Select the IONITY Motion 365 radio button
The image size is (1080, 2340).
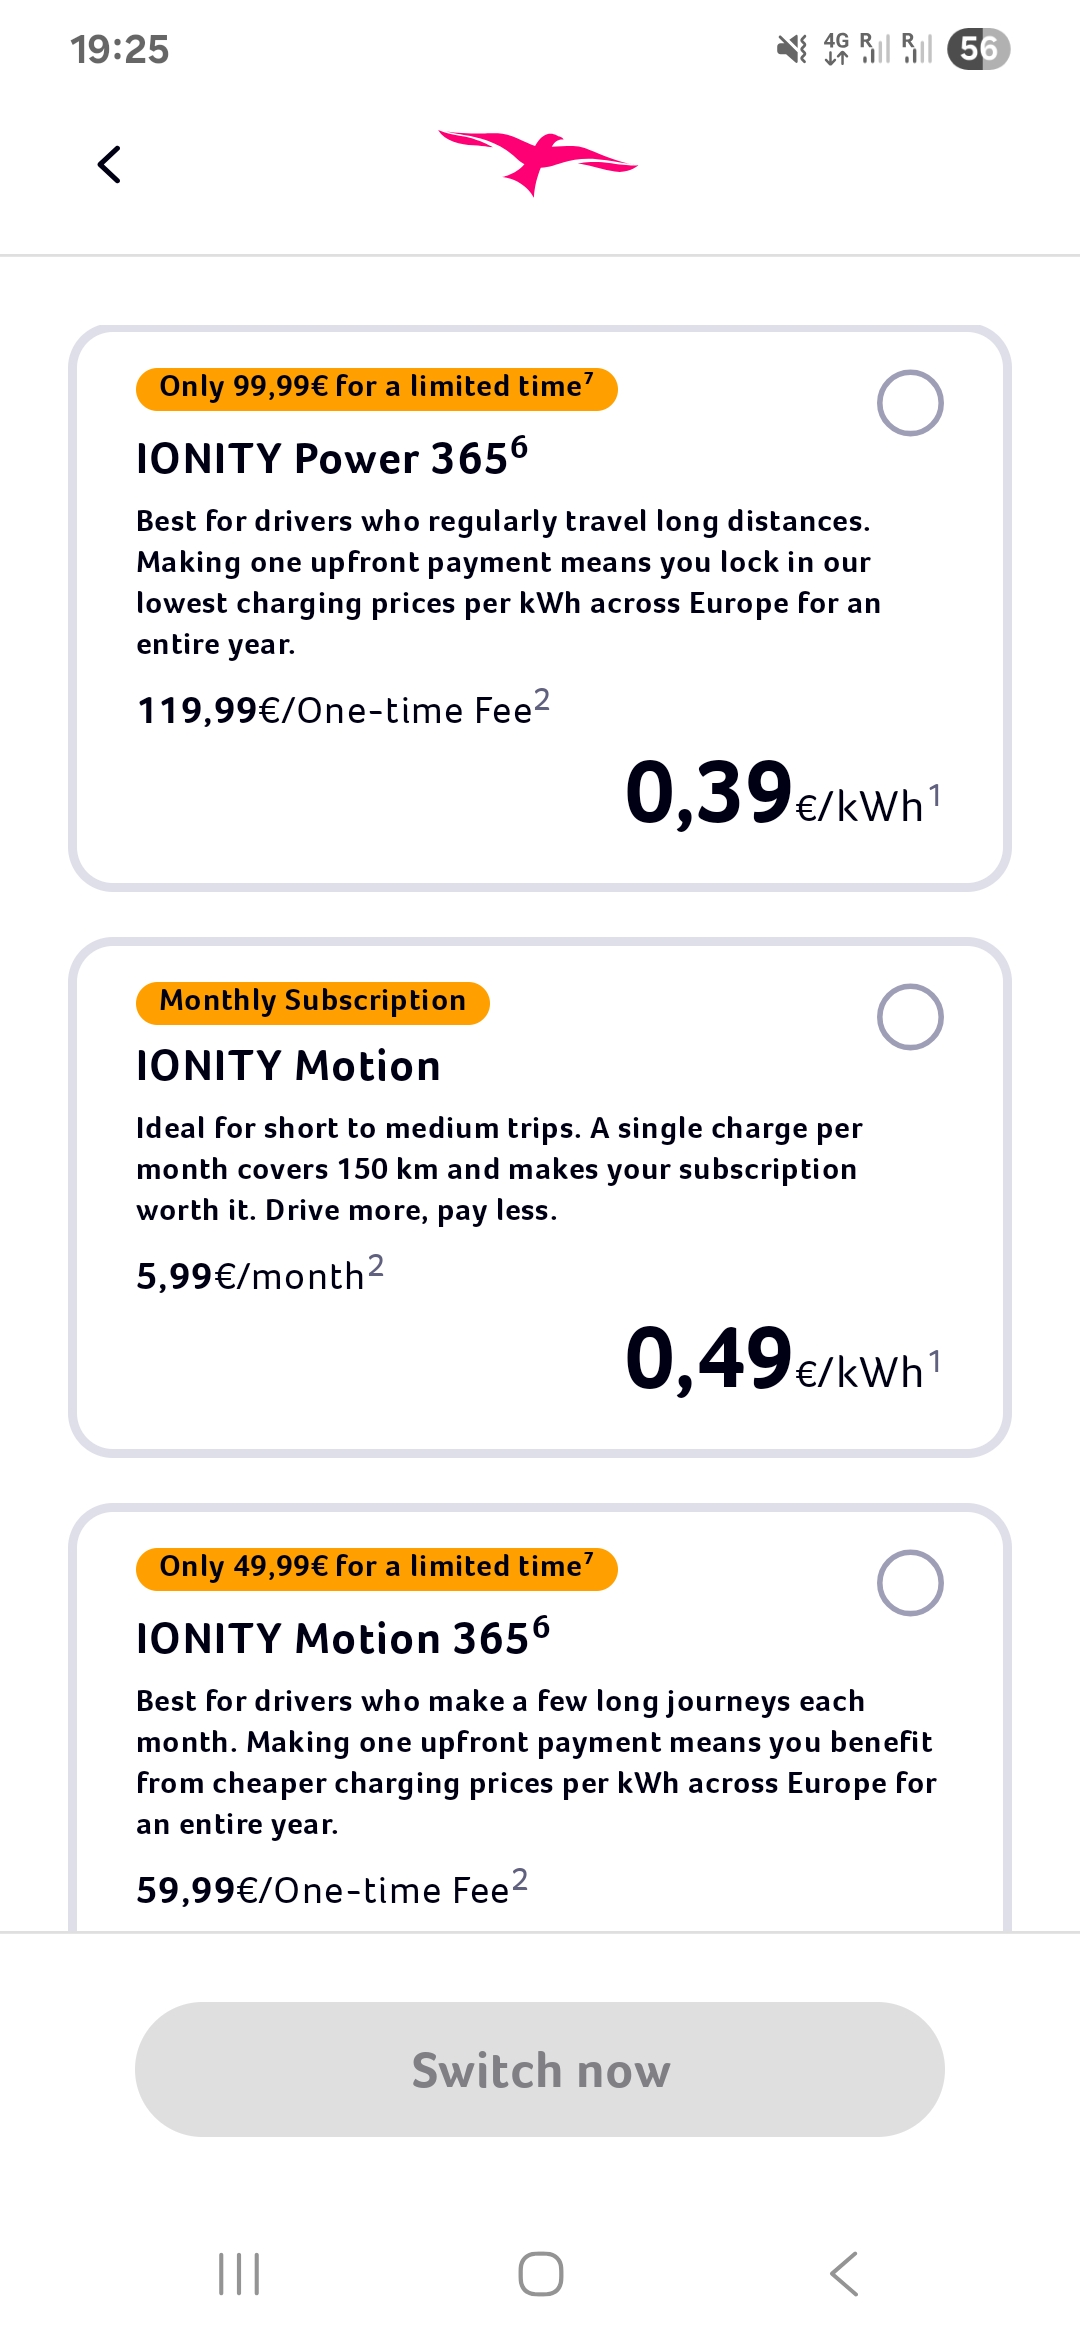(x=909, y=1583)
